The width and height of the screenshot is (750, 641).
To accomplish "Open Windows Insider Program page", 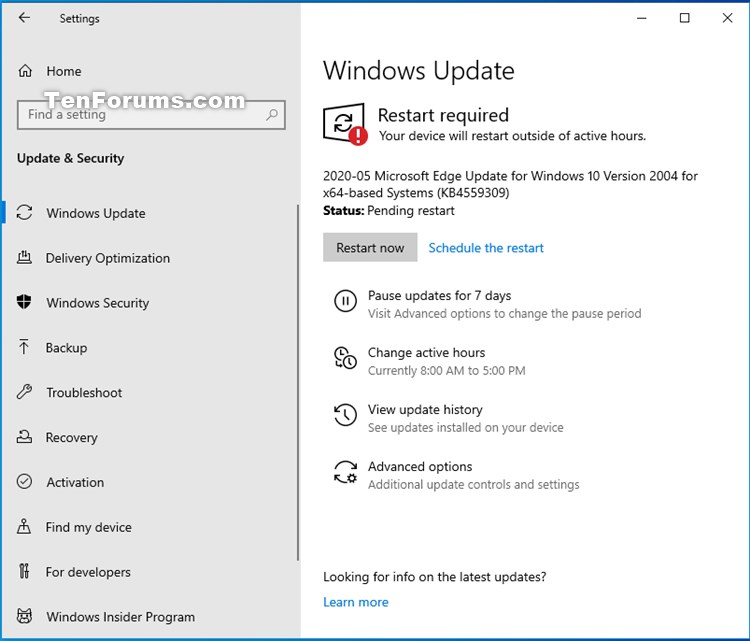I will pyautogui.click(x=121, y=617).
